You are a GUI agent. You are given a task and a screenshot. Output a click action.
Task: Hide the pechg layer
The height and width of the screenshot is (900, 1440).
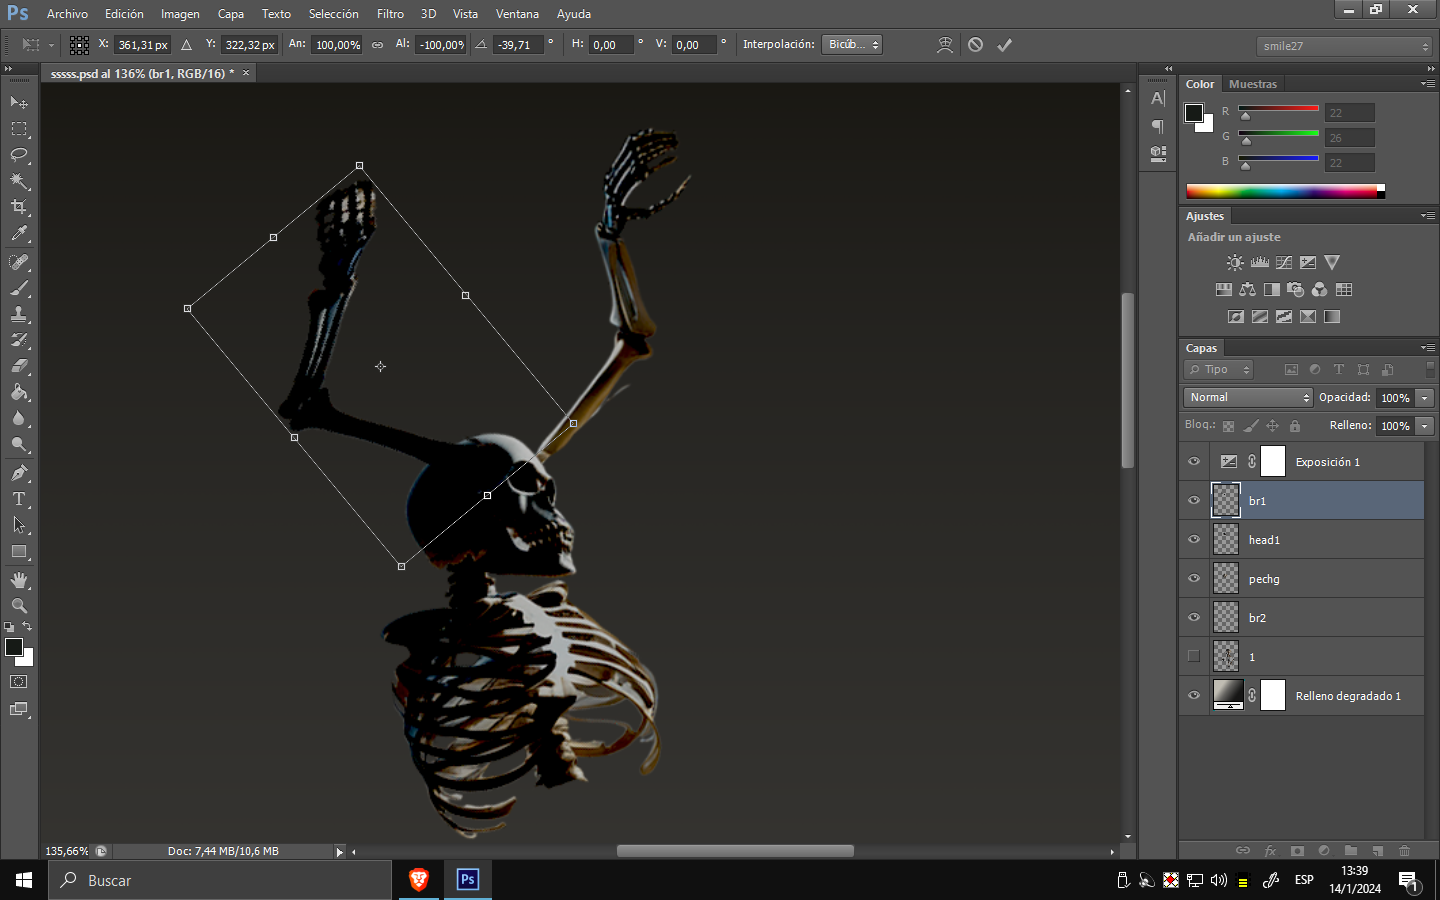point(1194,579)
